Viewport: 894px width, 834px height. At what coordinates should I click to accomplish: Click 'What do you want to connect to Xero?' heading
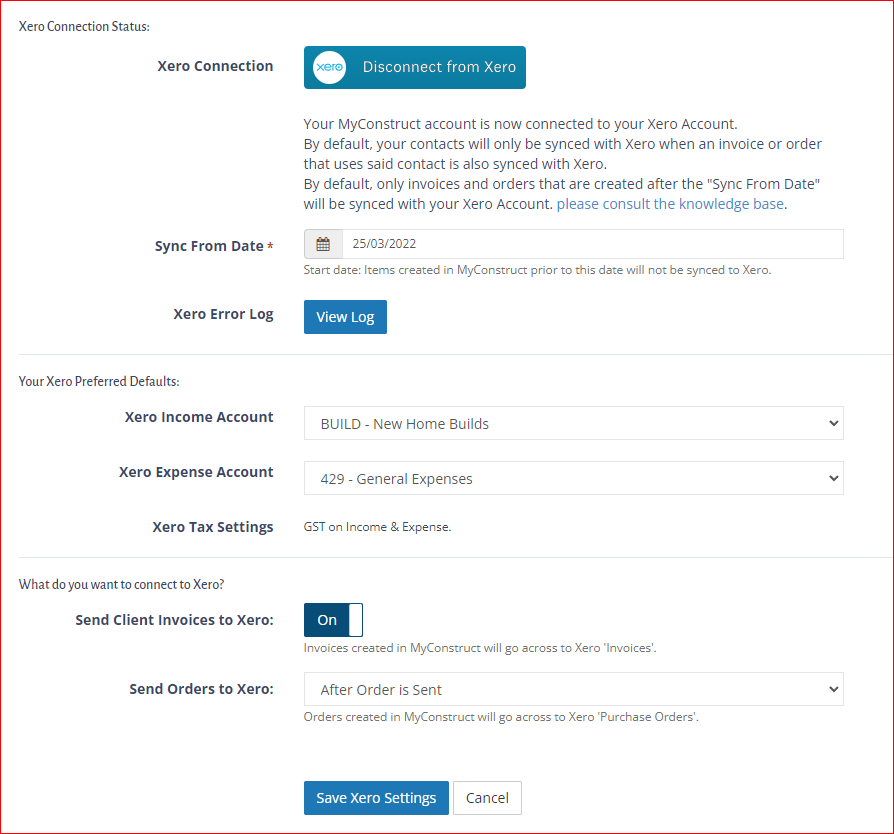pos(121,584)
